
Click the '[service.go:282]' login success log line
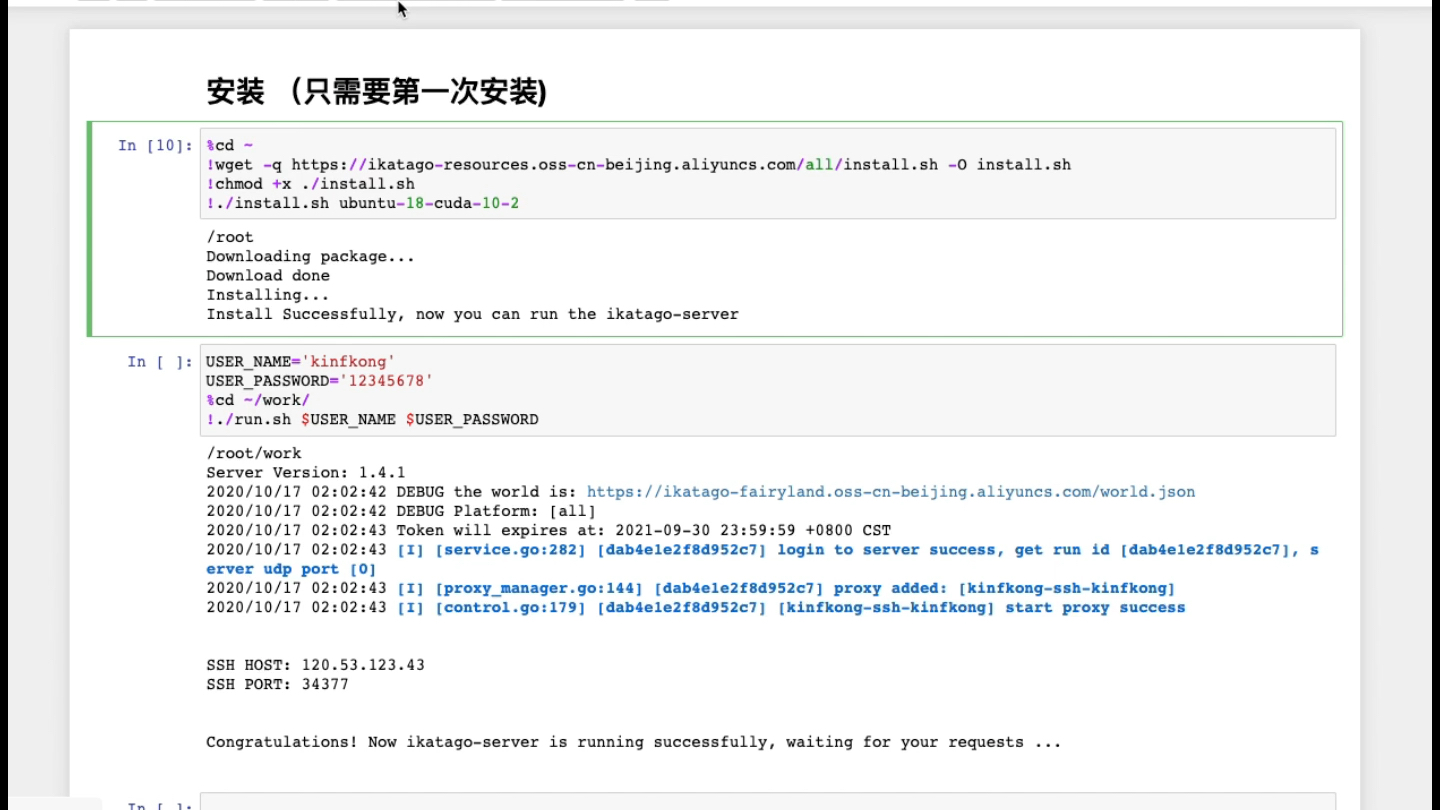coord(762,559)
